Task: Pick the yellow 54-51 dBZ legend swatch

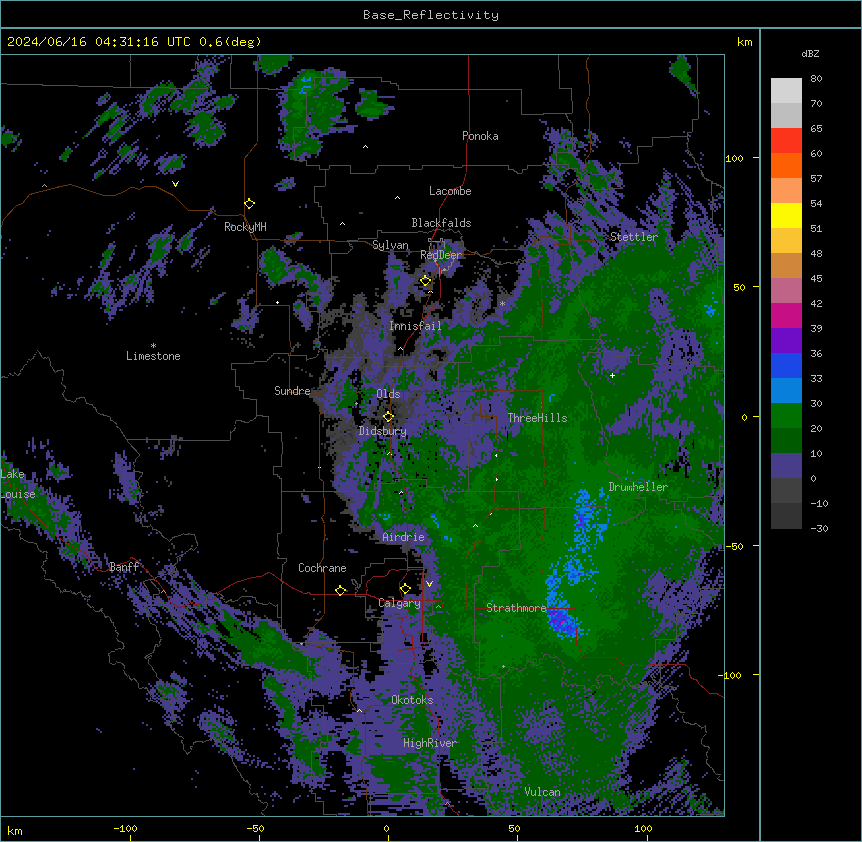Action: [786, 216]
